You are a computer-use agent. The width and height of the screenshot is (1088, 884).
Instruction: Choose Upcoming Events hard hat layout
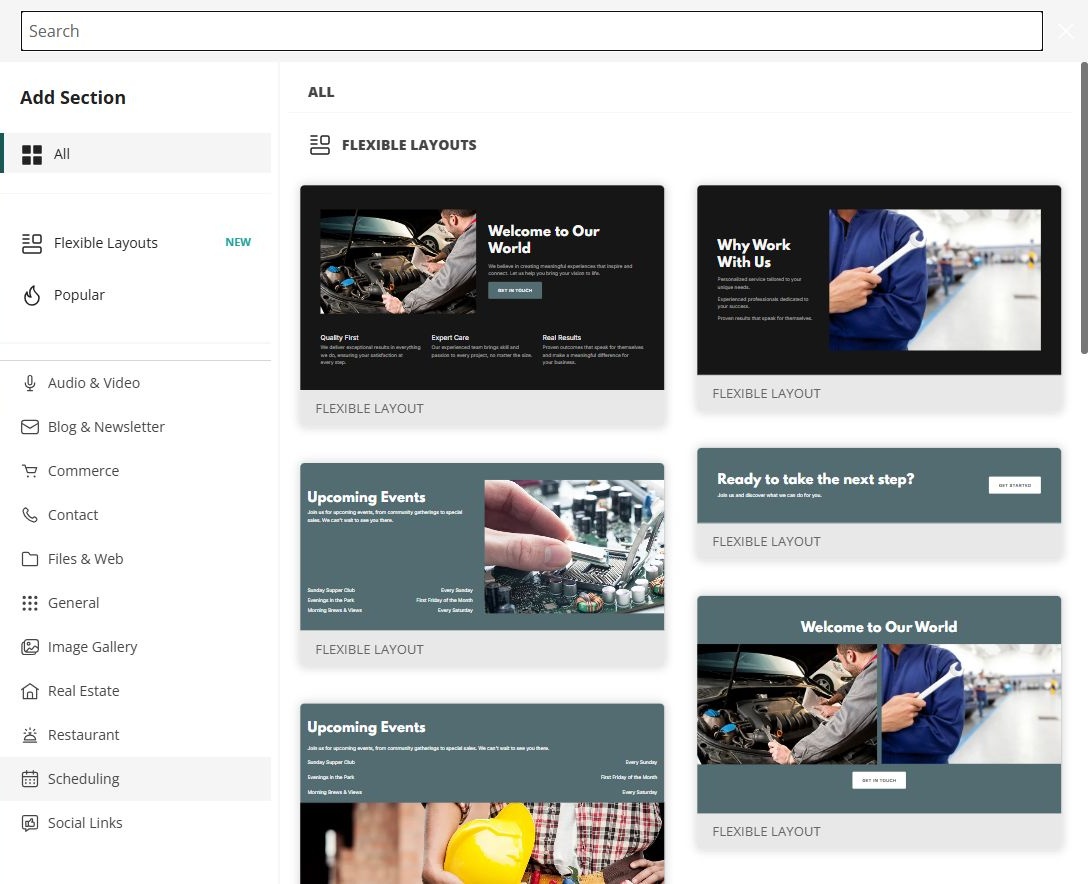(482, 794)
